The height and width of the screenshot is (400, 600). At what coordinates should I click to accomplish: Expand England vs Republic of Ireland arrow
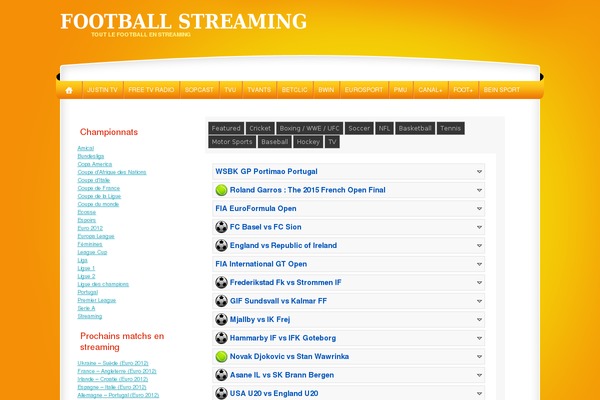click(479, 245)
